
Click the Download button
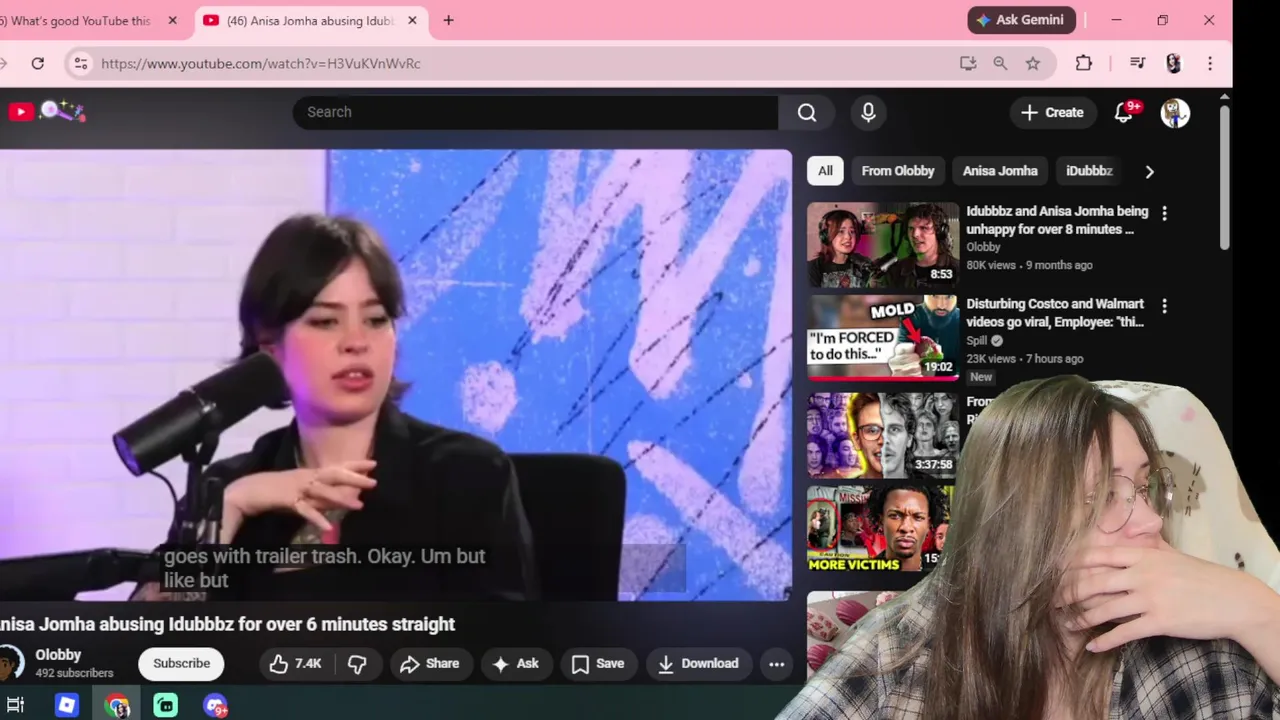point(697,664)
